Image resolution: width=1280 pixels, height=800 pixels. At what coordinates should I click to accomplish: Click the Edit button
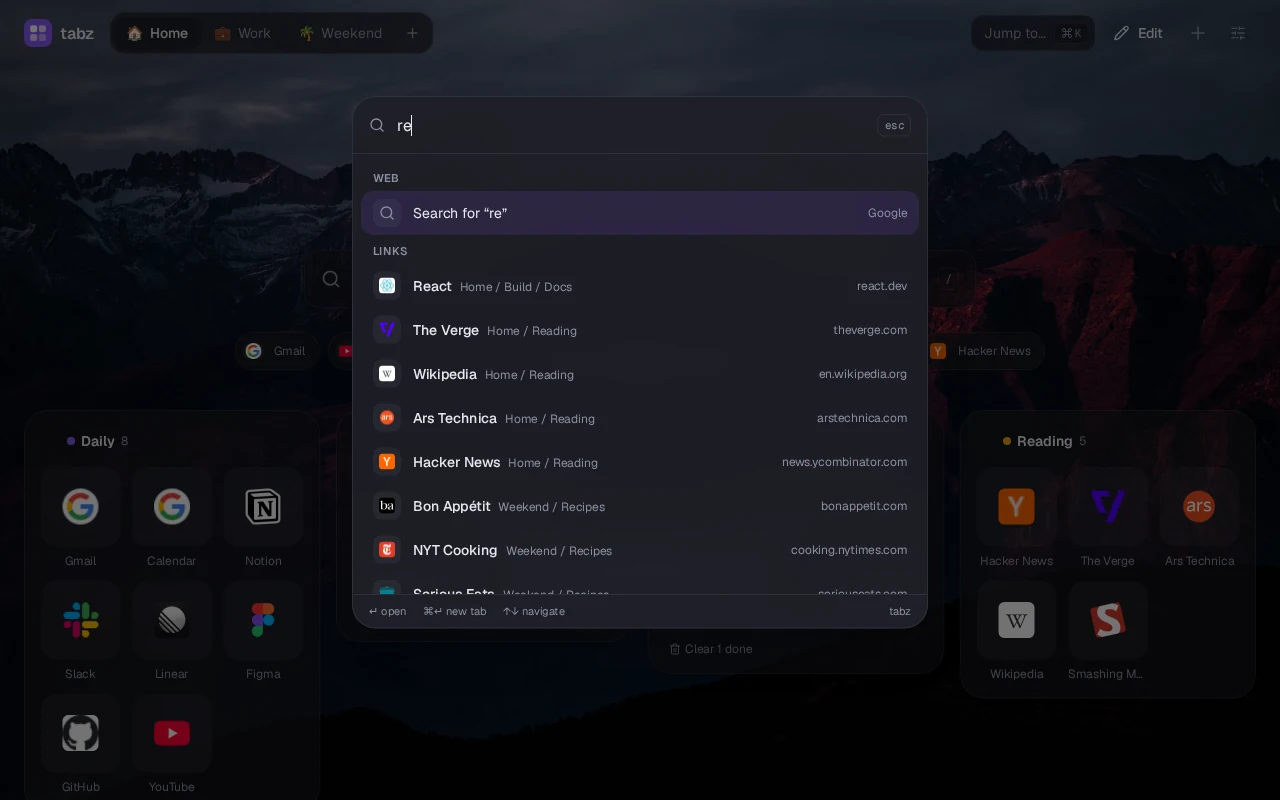(1138, 33)
